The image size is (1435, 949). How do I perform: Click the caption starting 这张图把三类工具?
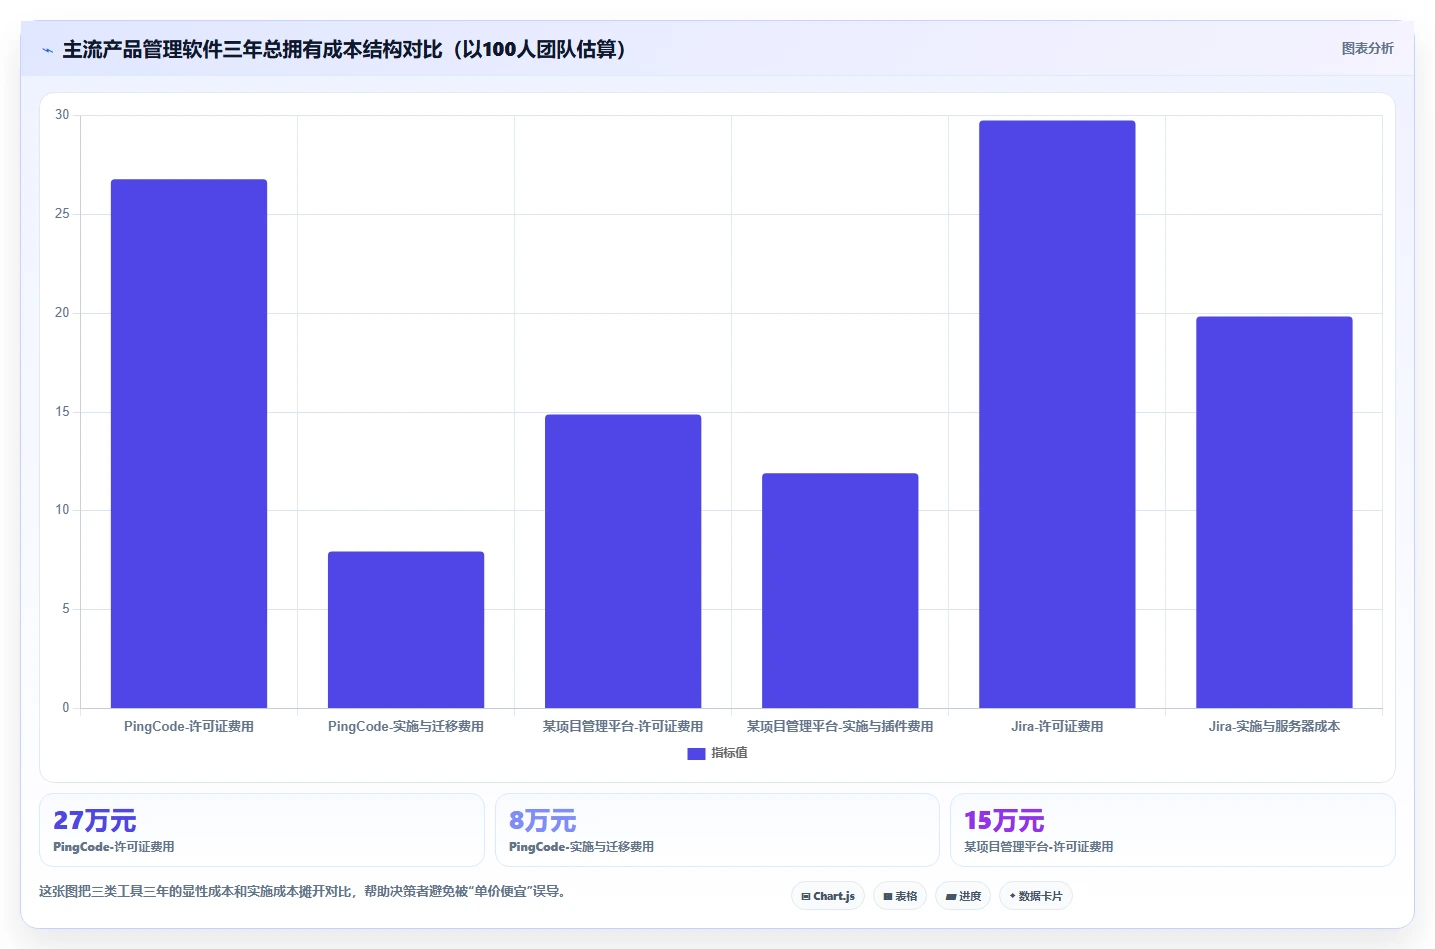pyautogui.click(x=304, y=891)
